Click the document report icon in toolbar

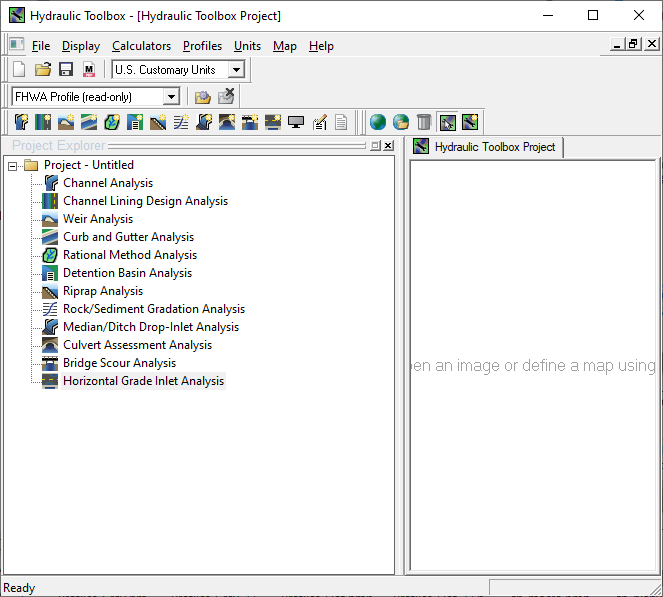pyautogui.click(x=341, y=122)
